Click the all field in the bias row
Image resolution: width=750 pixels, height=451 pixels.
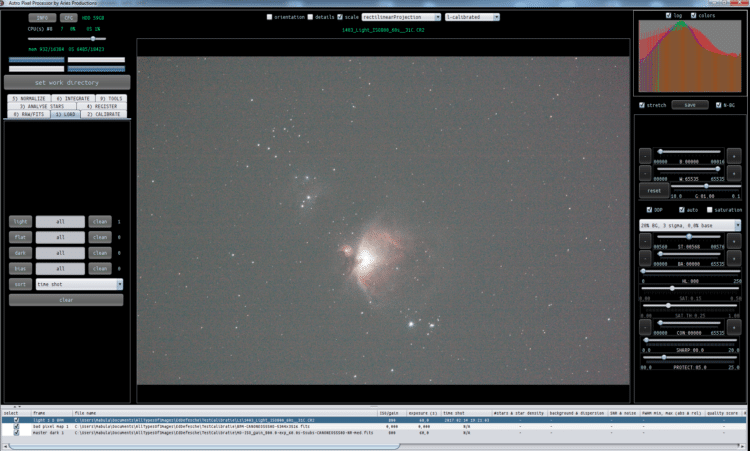(60, 268)
